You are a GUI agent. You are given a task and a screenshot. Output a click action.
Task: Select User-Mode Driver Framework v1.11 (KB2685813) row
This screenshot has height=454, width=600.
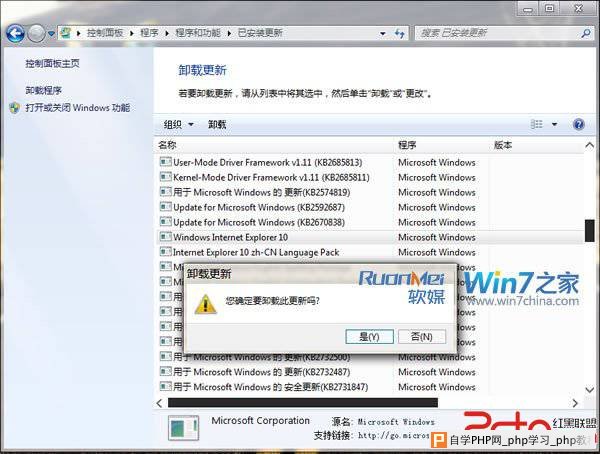pos(370,162)
